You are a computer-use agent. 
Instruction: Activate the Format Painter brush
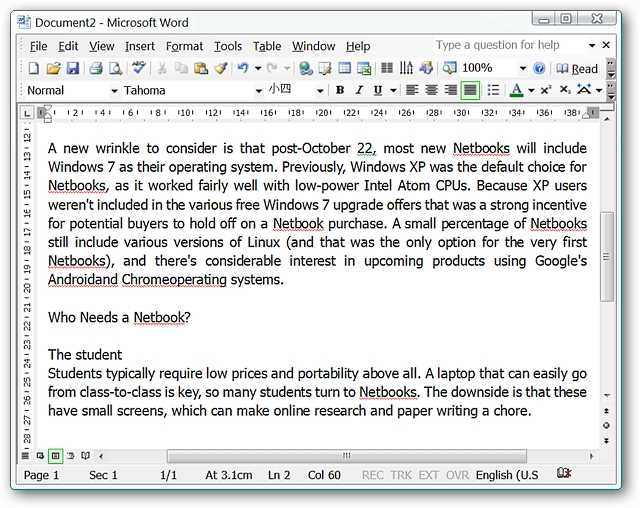click(x=221, y=68)
